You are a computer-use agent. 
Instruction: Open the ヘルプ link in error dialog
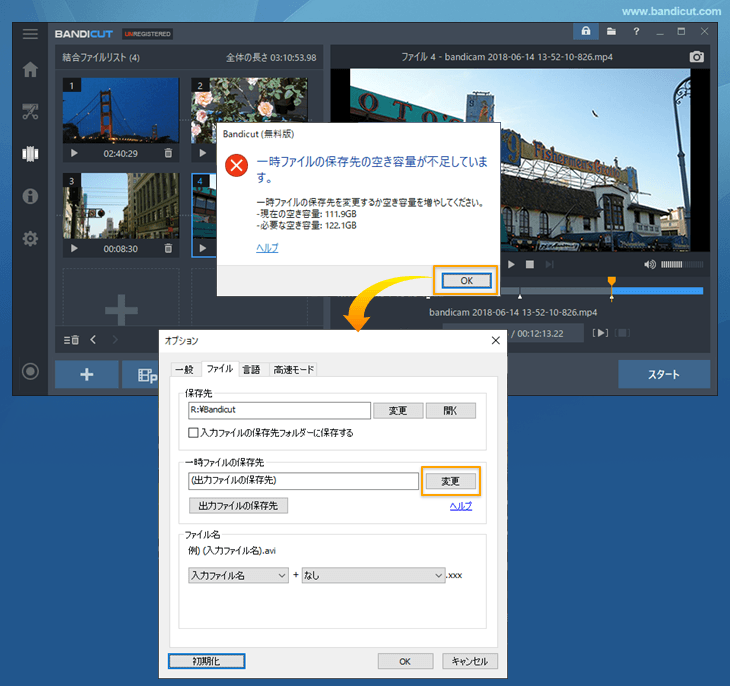click(x=267, y=248)
